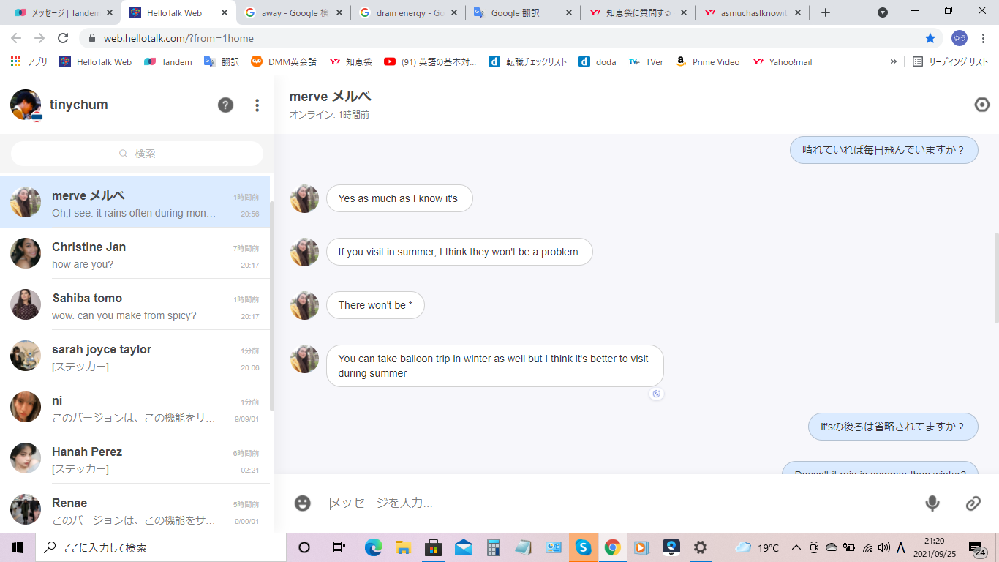This screenshot has width=999, height=562.
Task: Bookmark this page with the star icon
Action: pos(930,38)
